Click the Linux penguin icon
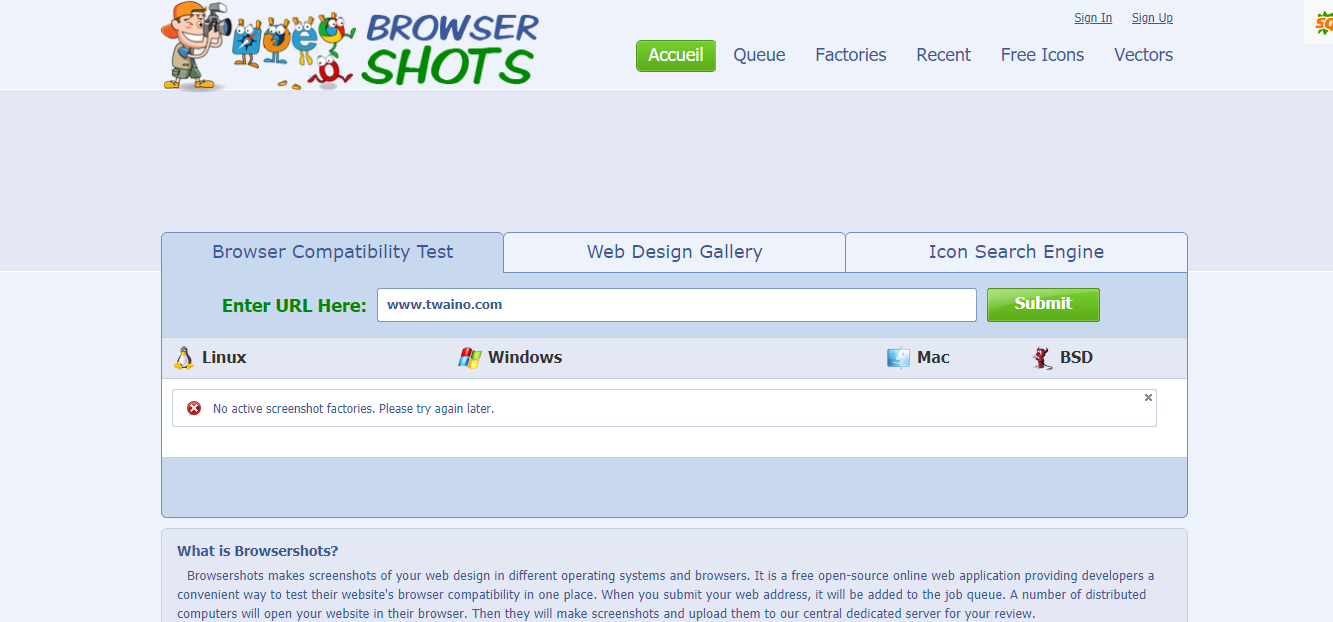 184,358
